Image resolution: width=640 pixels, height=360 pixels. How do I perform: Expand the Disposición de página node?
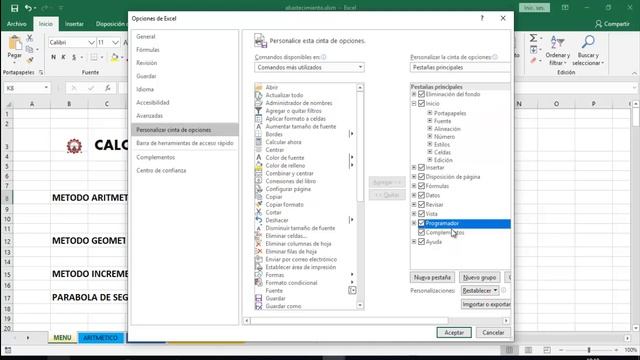pos(414,177)
